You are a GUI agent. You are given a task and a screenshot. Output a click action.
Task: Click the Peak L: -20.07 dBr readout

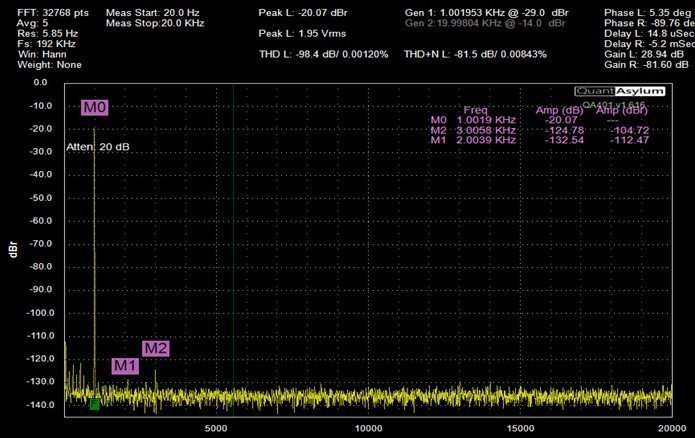pos(303,13)
